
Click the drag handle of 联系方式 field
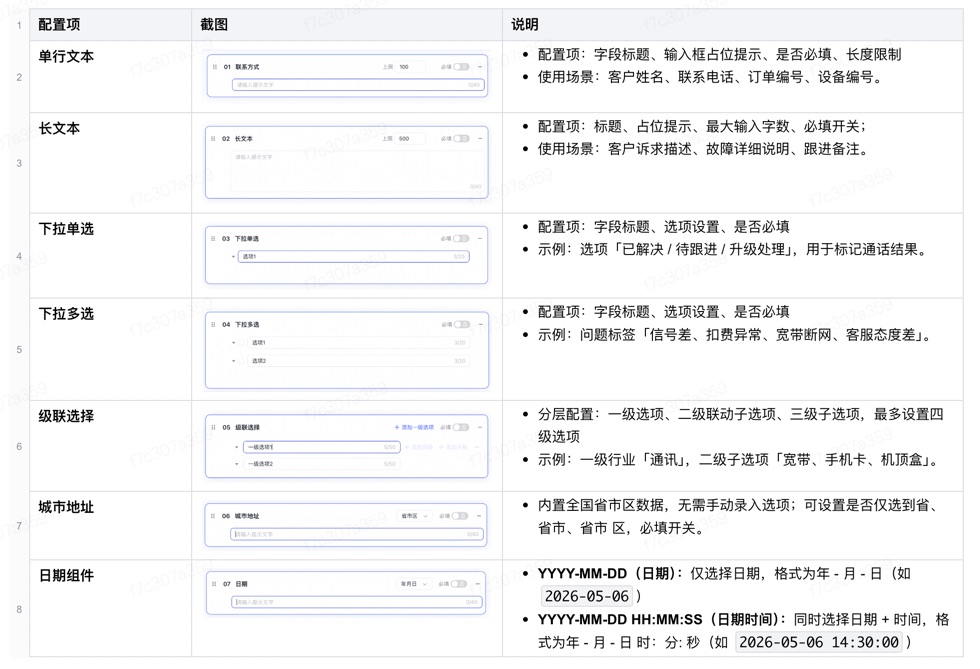[x=214, y=67]
